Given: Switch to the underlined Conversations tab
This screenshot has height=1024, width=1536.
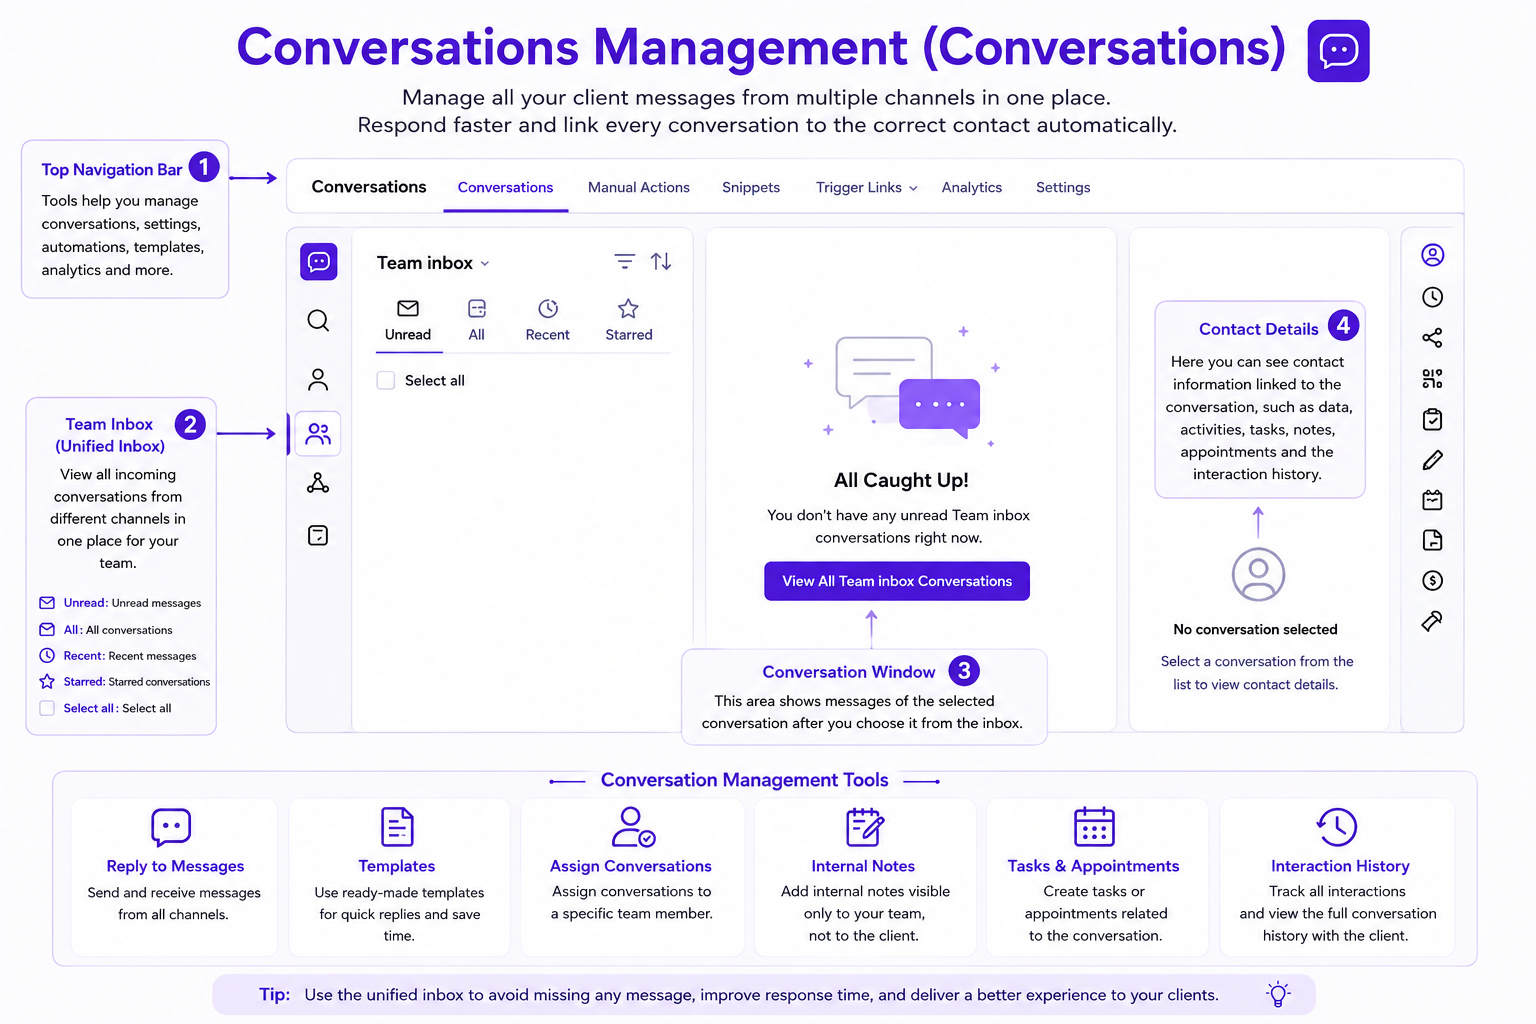Looking at the screenshot, I should coord(505,187).
